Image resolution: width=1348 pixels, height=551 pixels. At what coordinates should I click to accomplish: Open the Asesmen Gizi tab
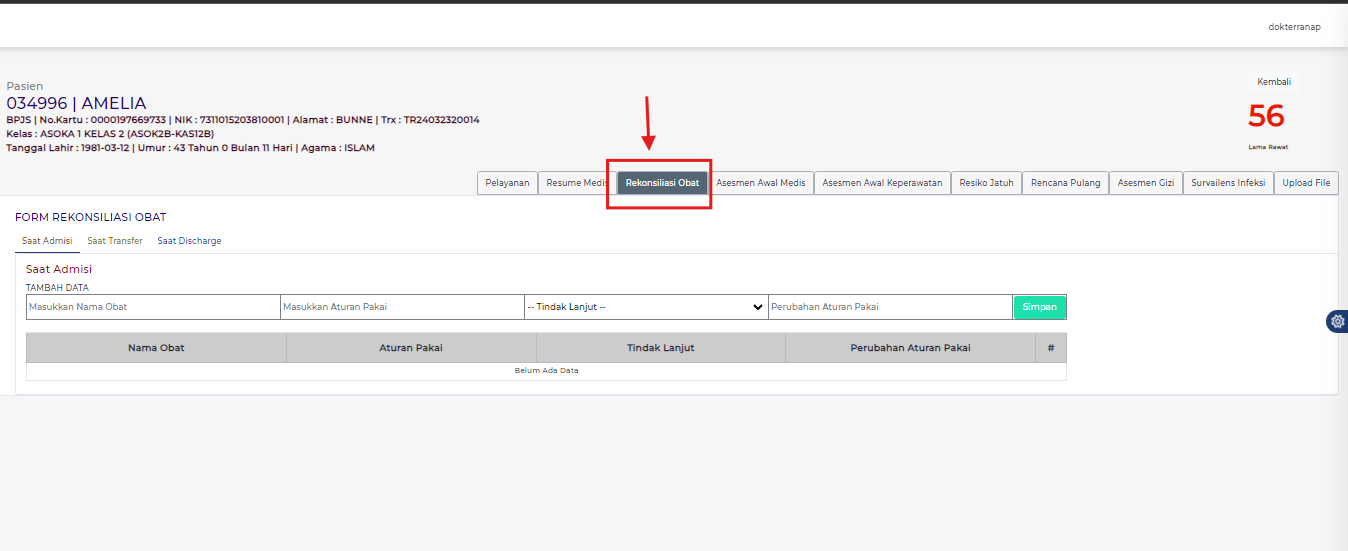coord(1145,183)
